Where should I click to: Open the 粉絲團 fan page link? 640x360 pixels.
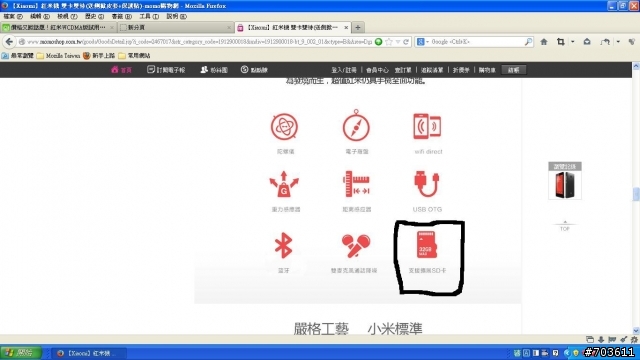coord(213,70)
